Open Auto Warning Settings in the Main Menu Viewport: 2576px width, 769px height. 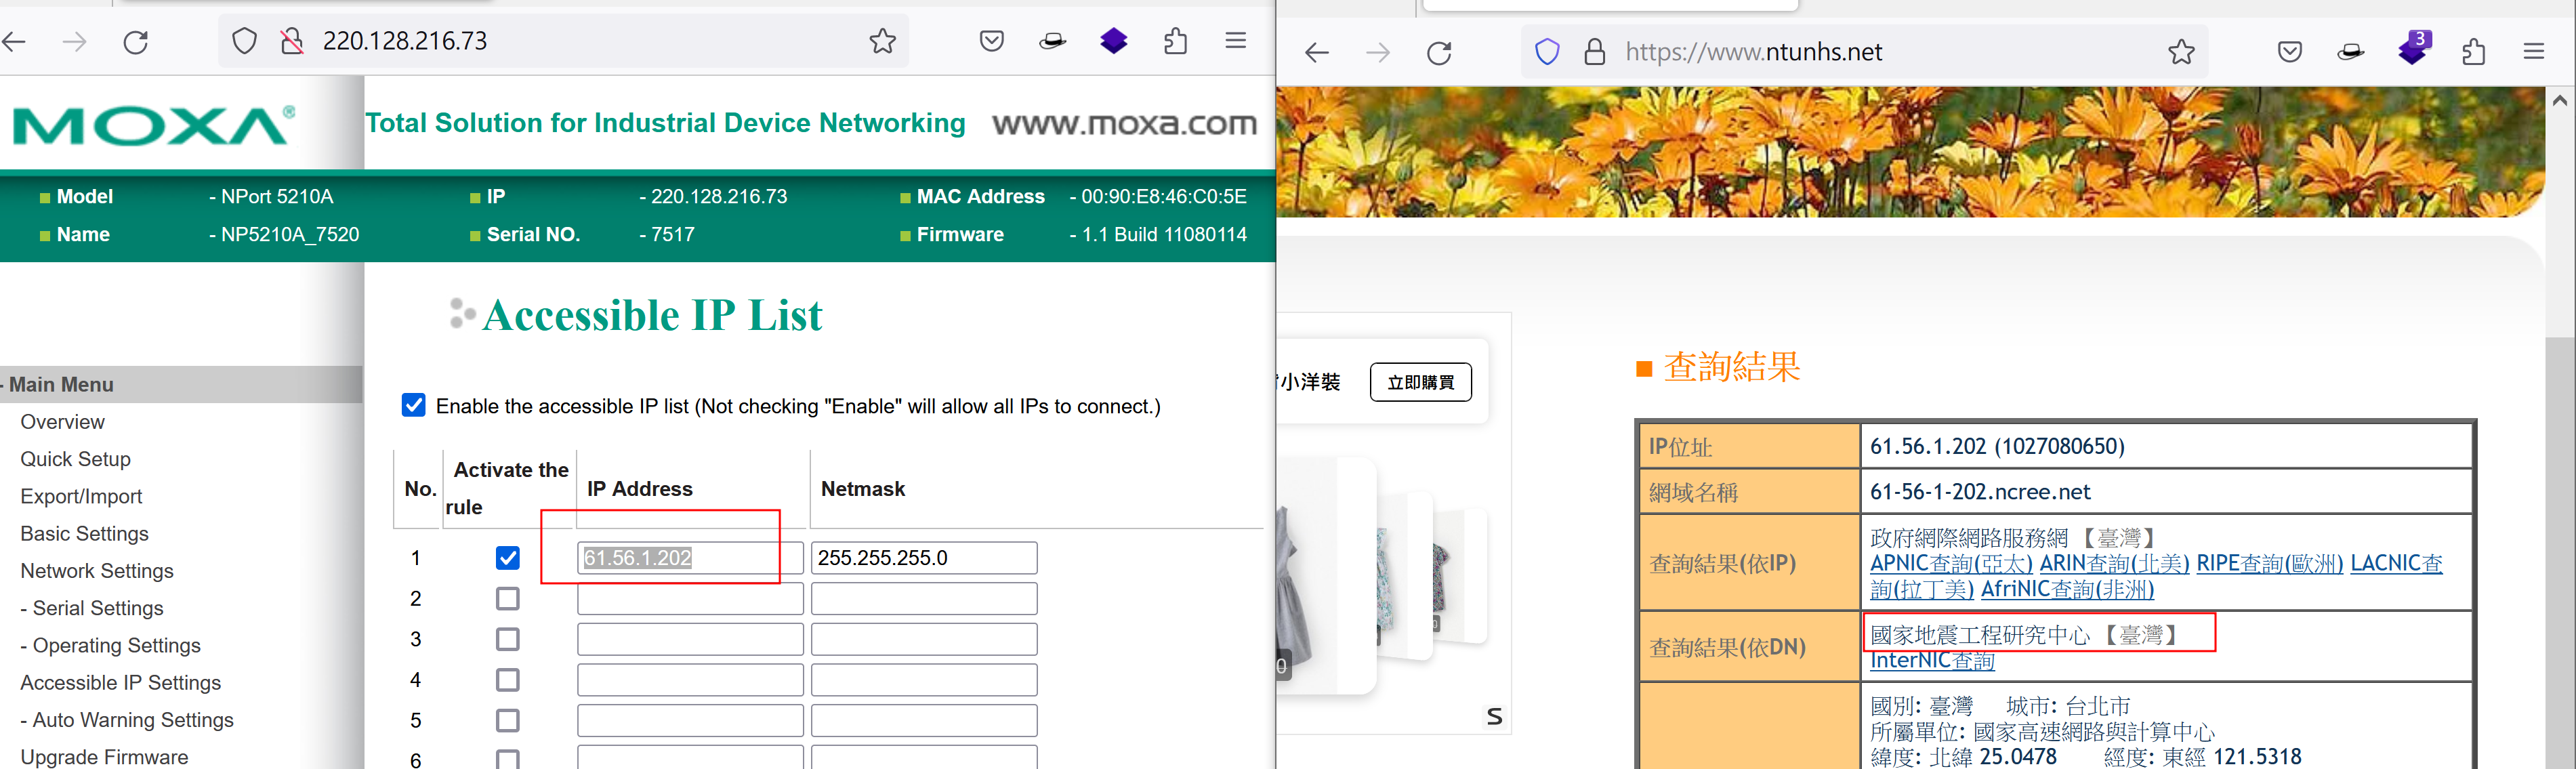[x=127, y=720]
